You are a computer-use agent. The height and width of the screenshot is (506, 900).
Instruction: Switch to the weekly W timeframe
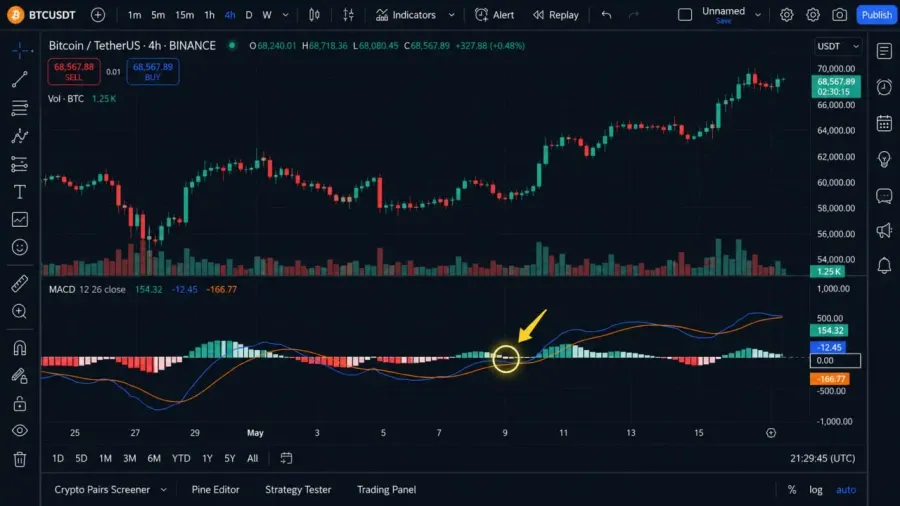click(267, 15)
